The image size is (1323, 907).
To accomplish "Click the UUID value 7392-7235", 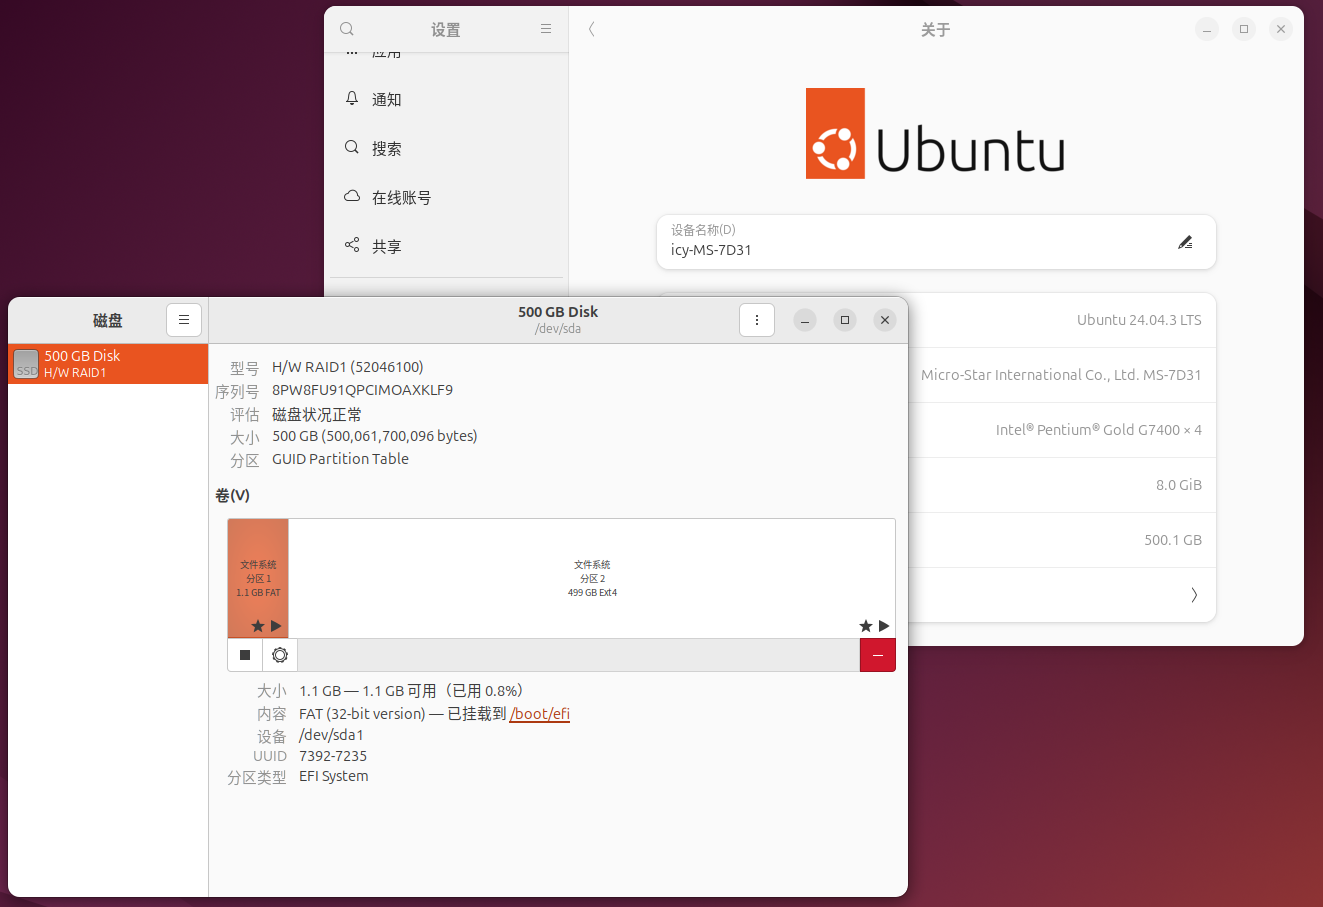I will pyautogui.click(x=333, y=756).
